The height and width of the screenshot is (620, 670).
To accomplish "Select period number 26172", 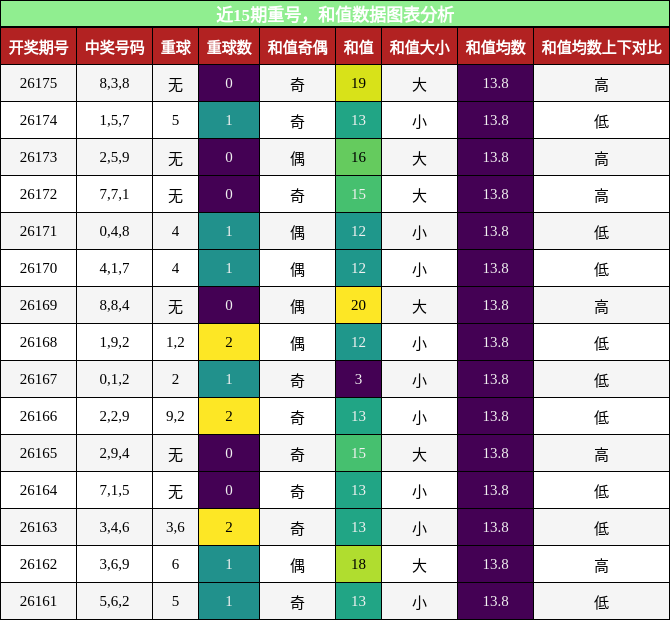I will coord(38,194).
